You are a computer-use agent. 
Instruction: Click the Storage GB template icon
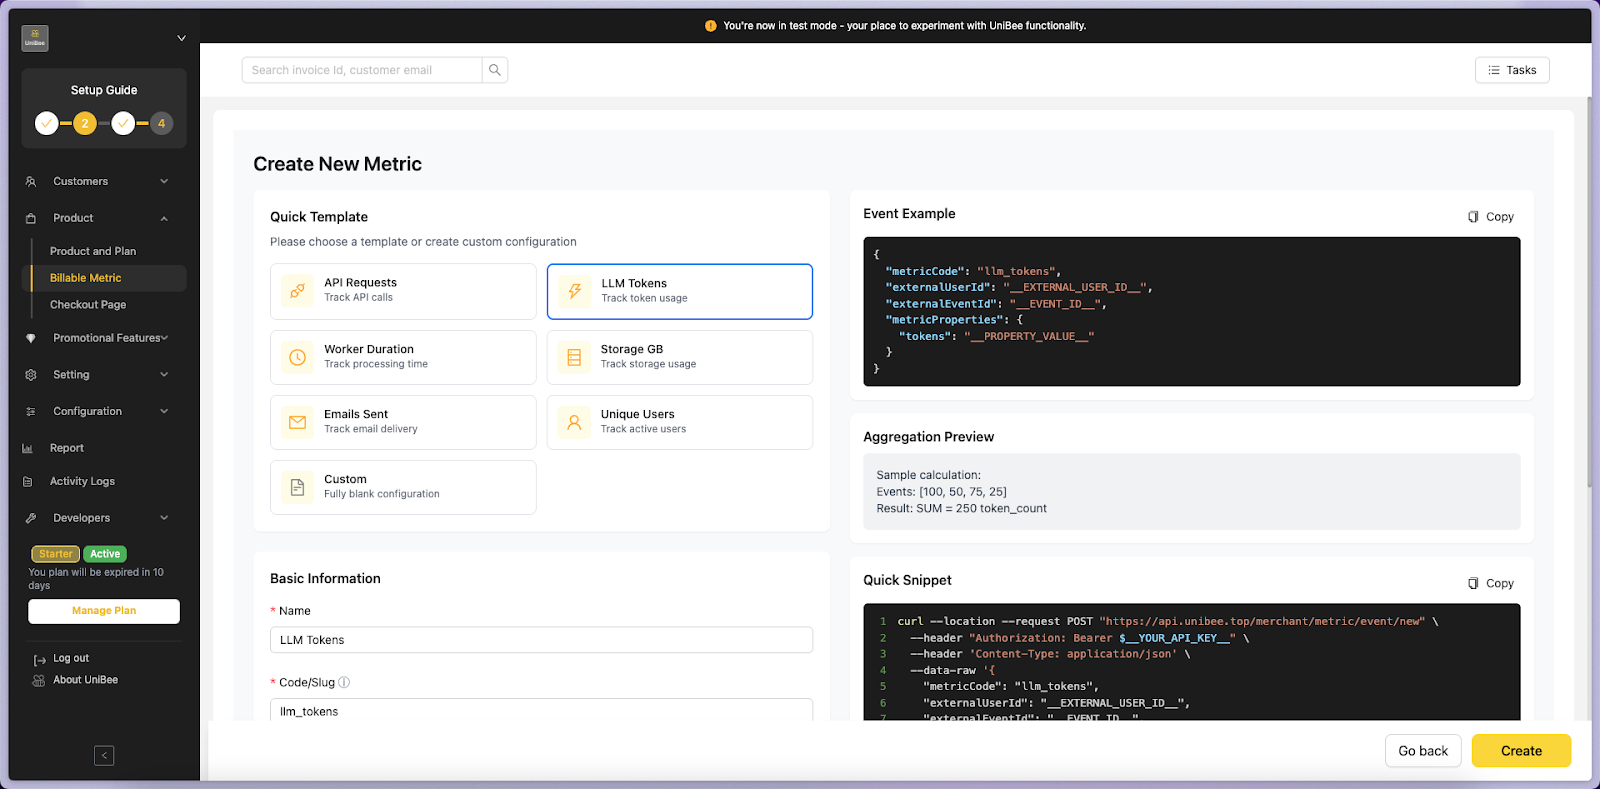coord(574,357)
